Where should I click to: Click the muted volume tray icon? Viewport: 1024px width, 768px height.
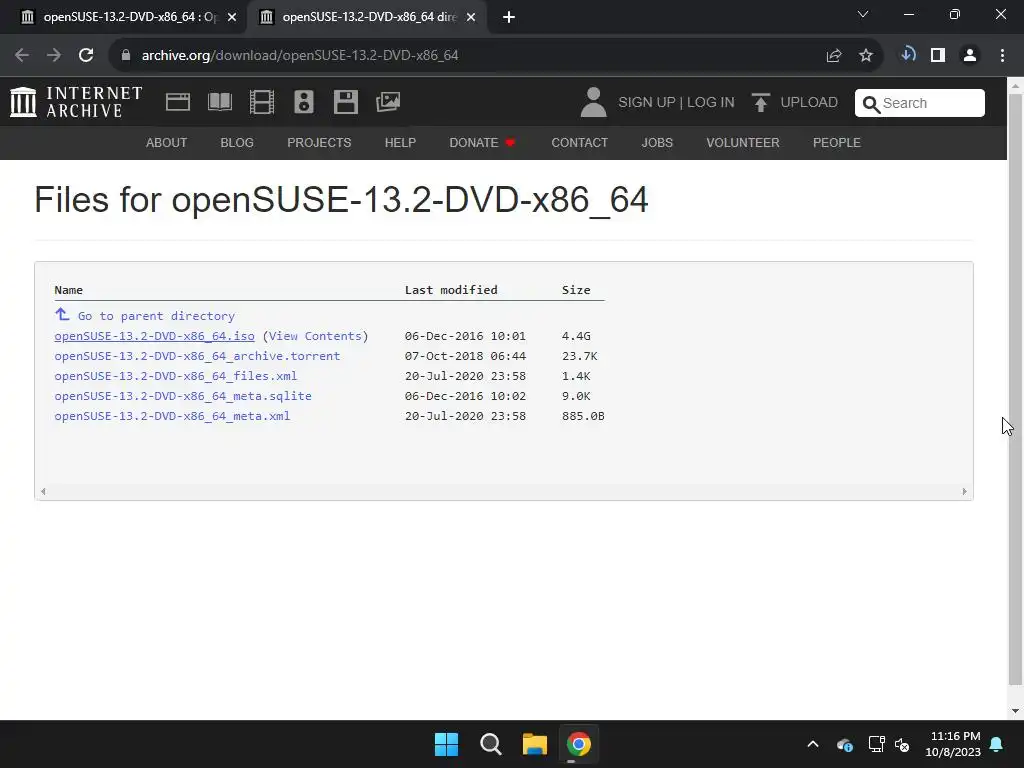[902, 744]
